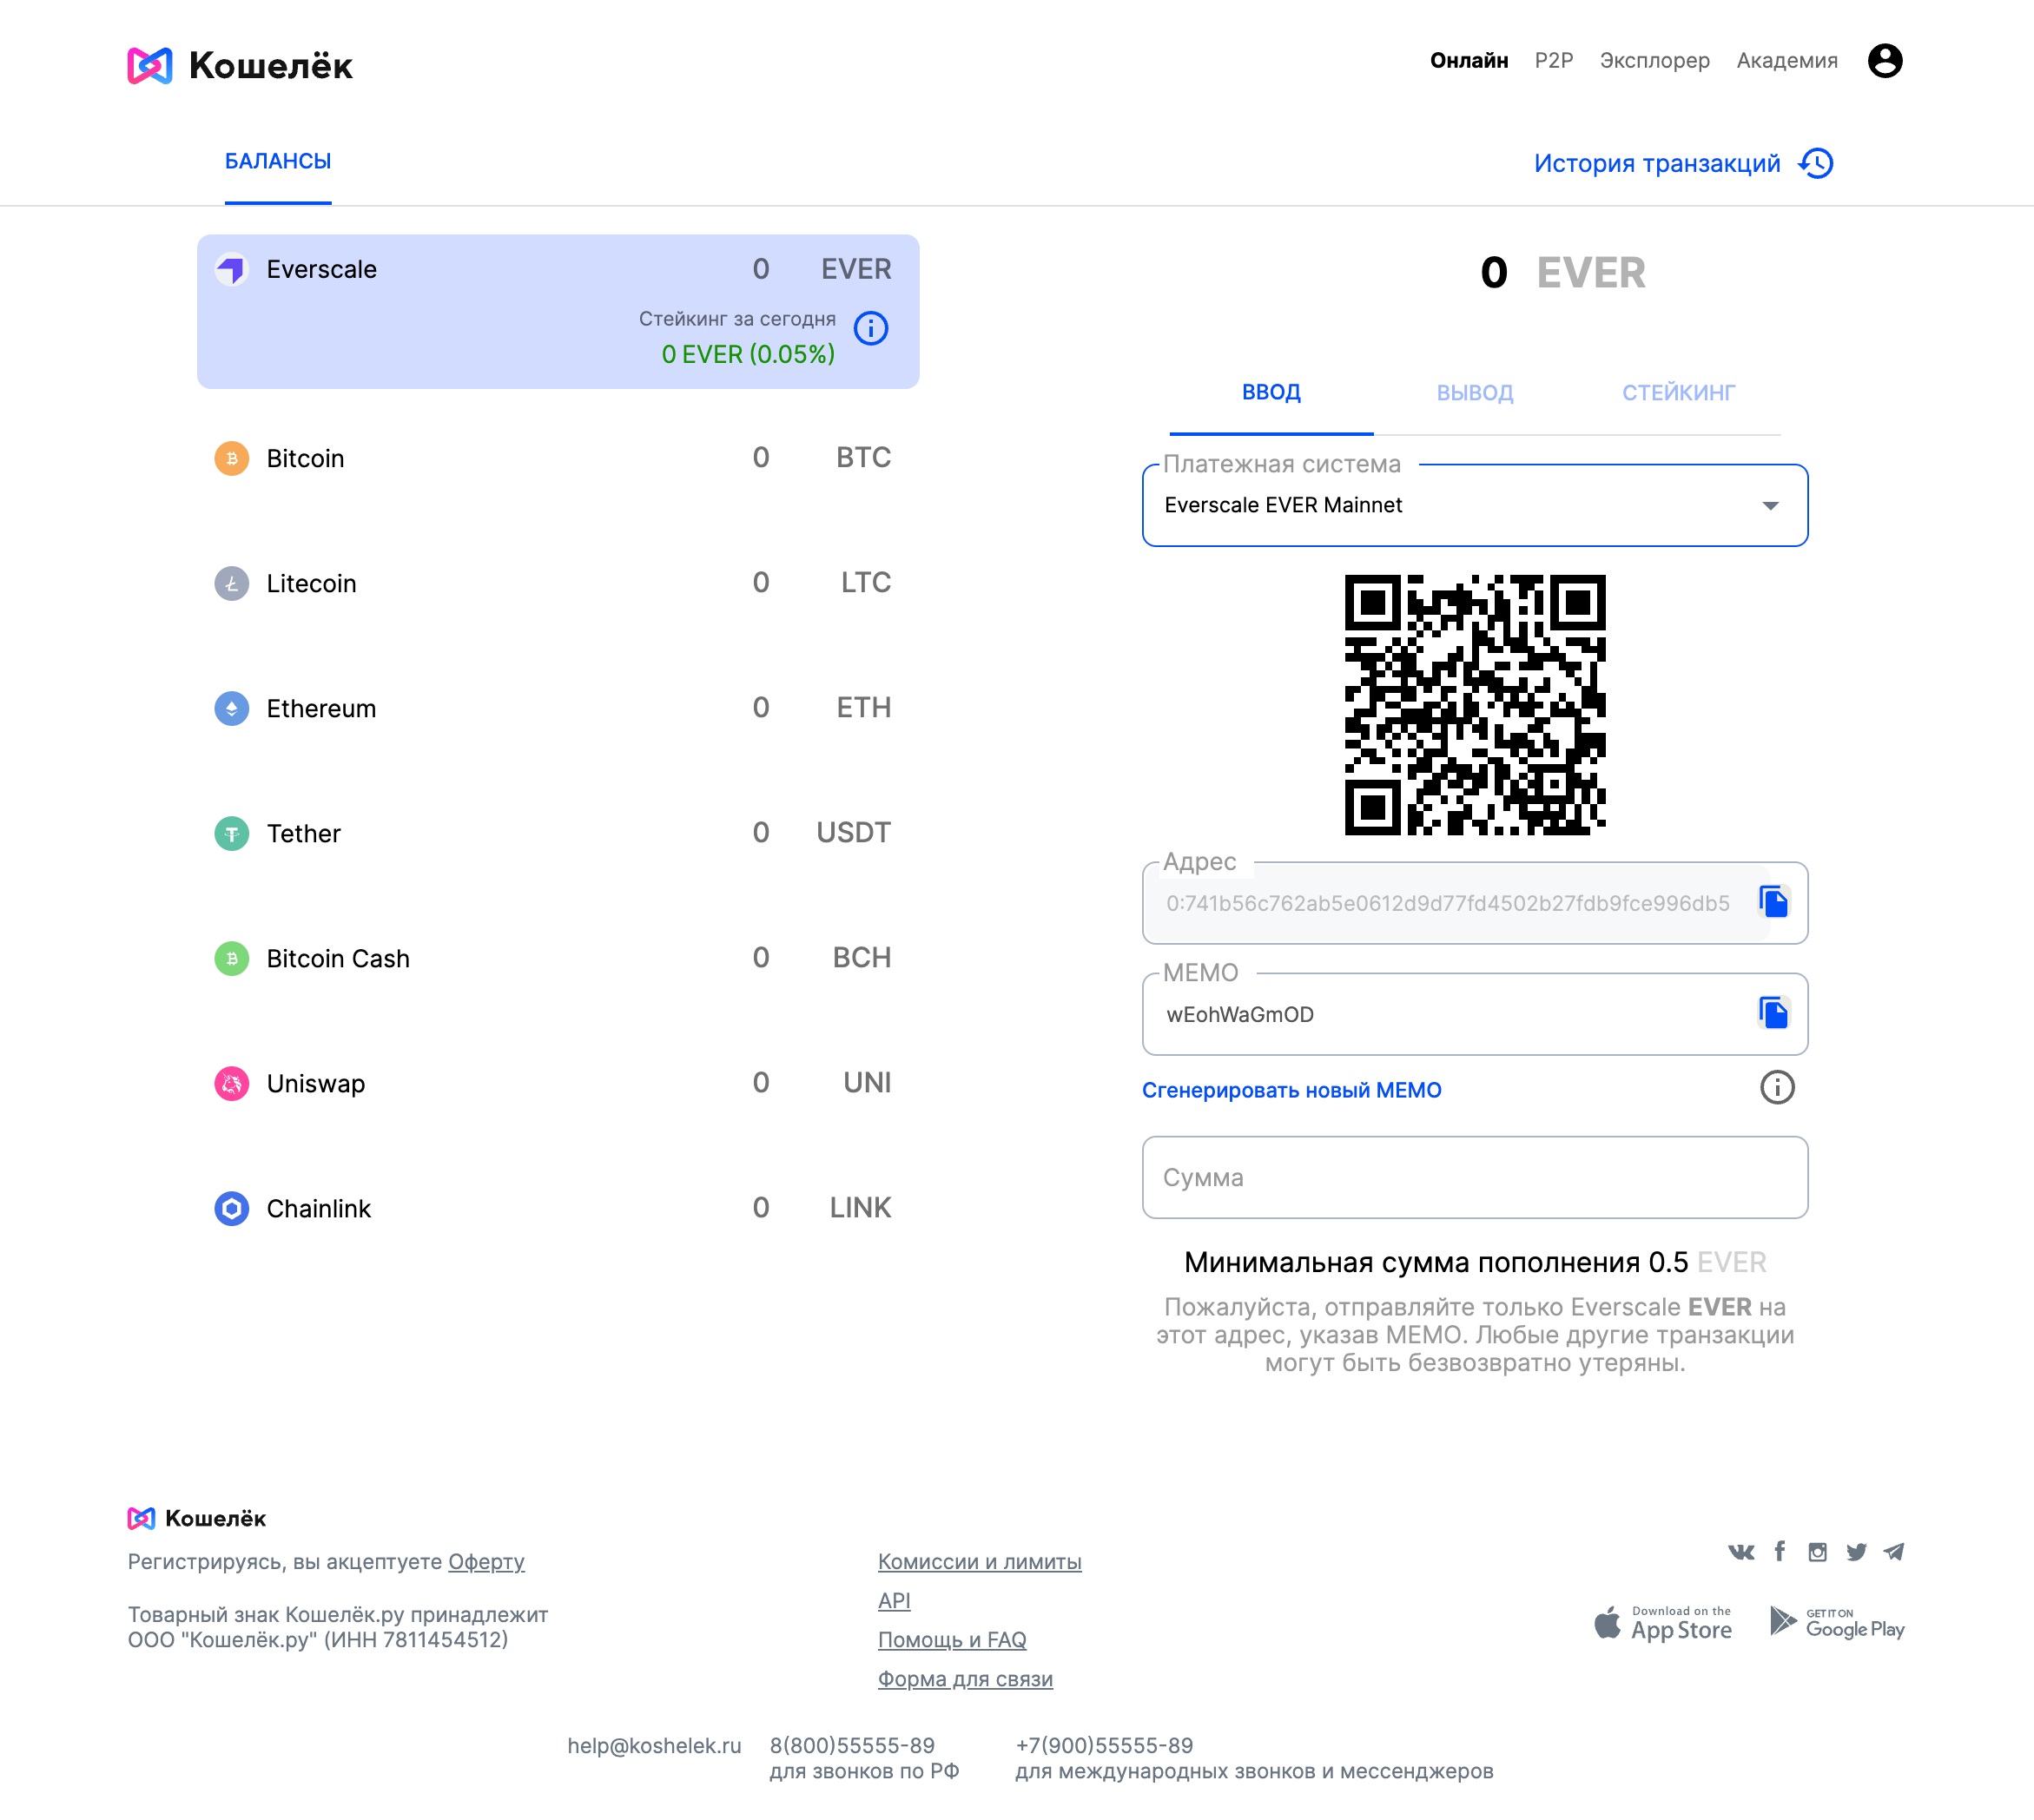Image resolution: width=2034 pixels, height=1820 pixels.
Task: Open the Комиссии и лимиты link
Action: [979, 1561]
